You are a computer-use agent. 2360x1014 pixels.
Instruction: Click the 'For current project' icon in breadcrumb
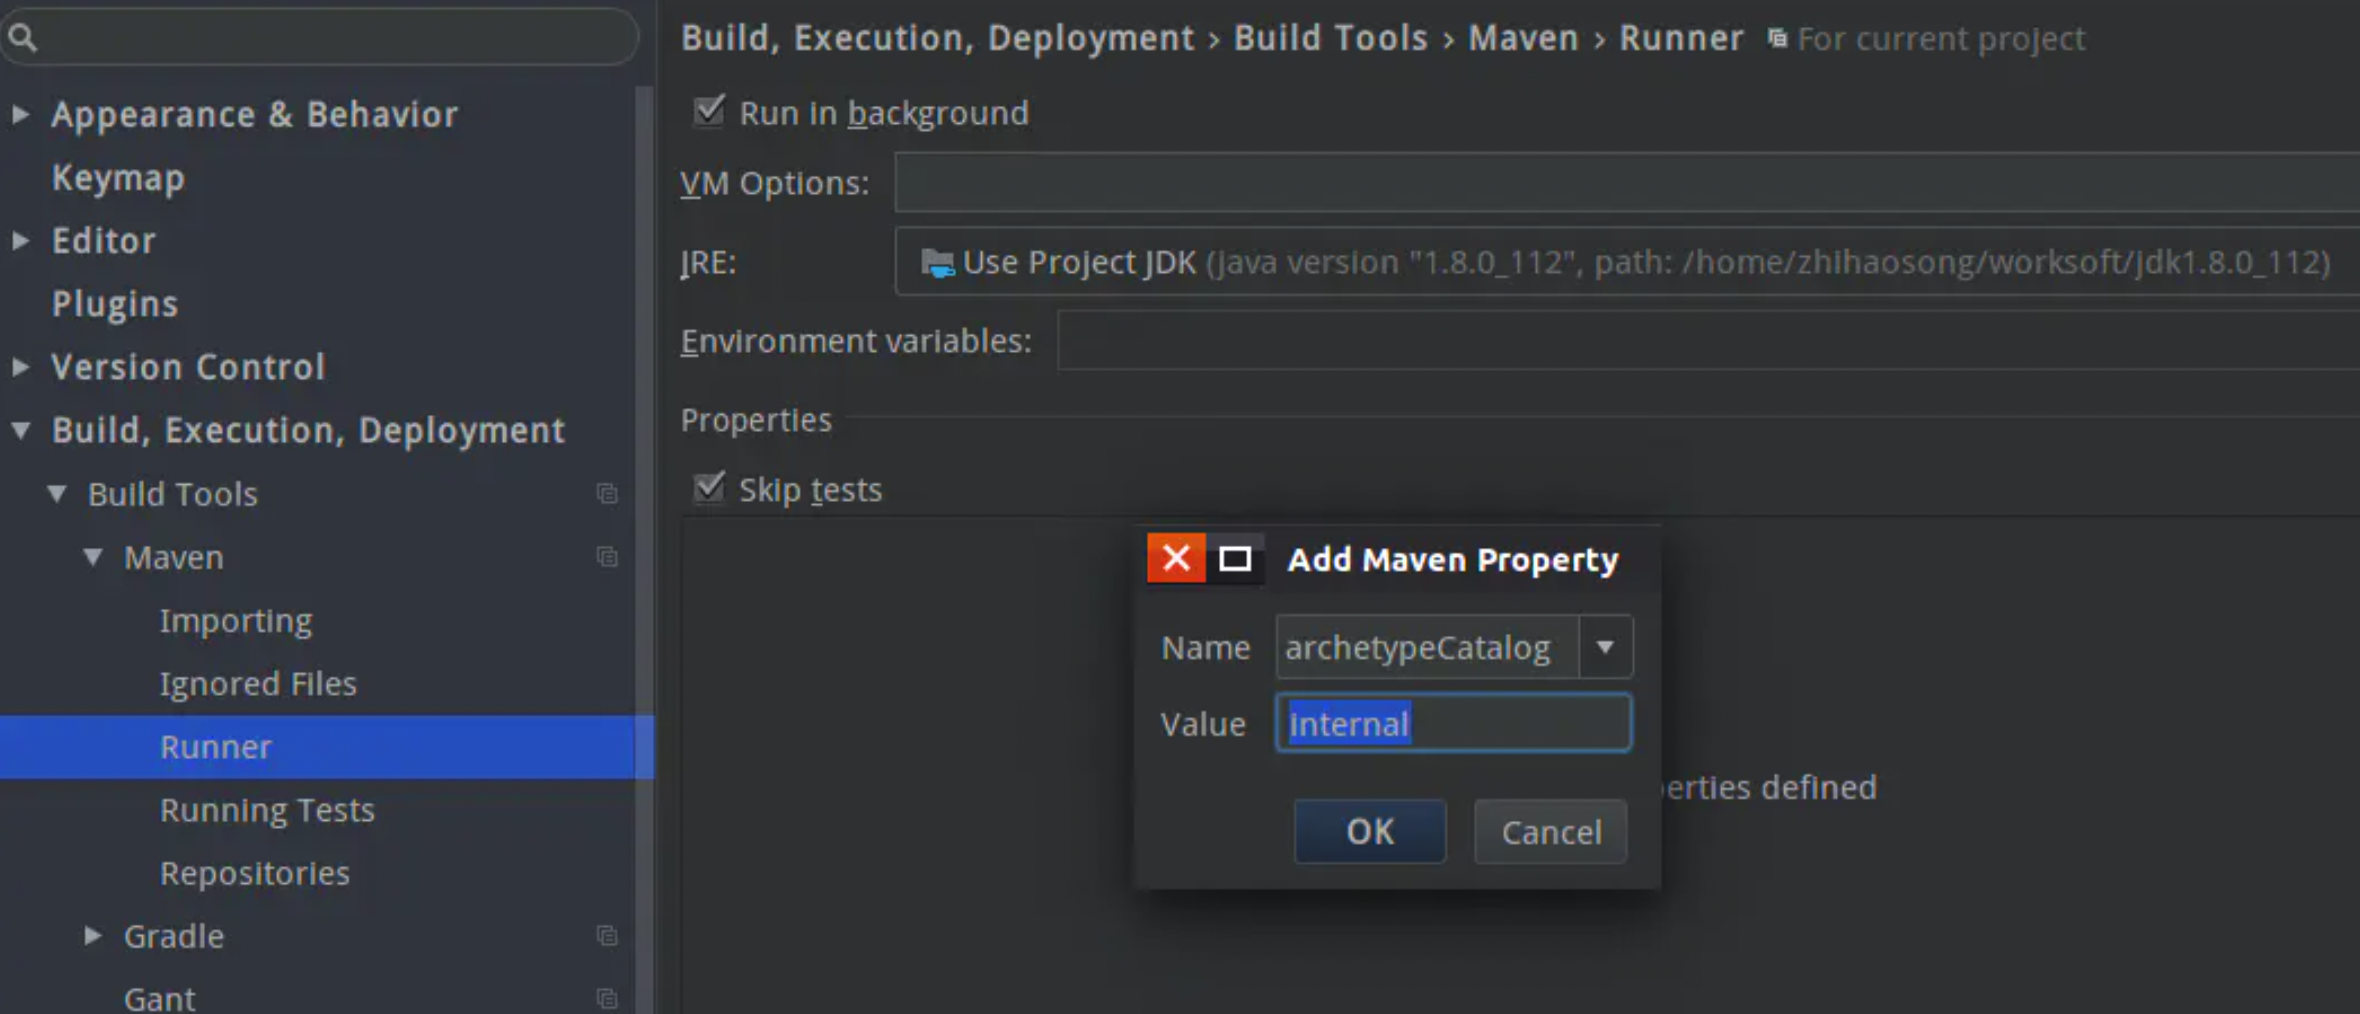click(1777, 38)
